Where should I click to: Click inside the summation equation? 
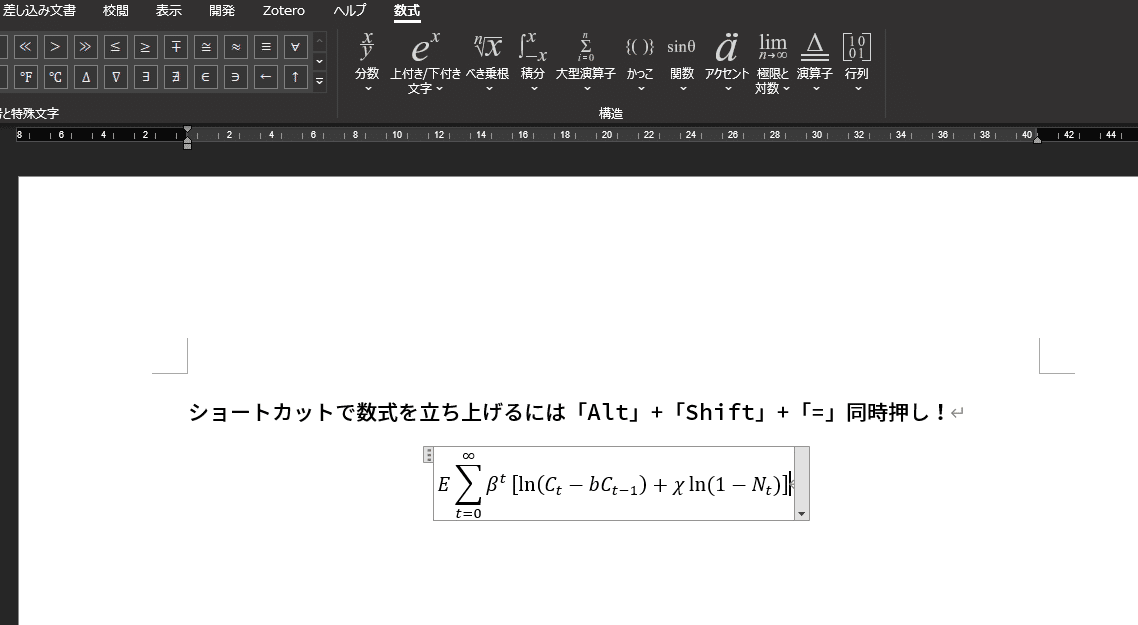[613, 484]
